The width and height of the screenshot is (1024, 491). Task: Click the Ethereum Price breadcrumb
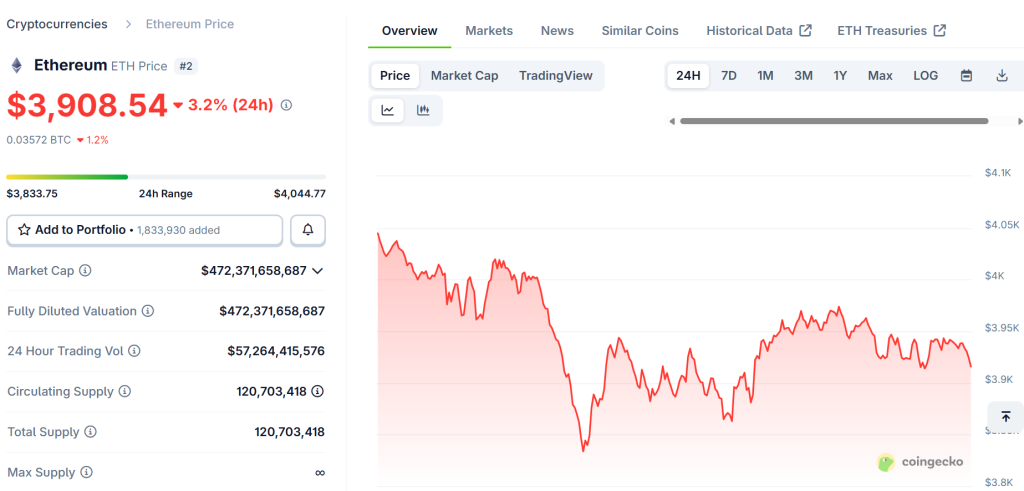[x=190, y=24]
